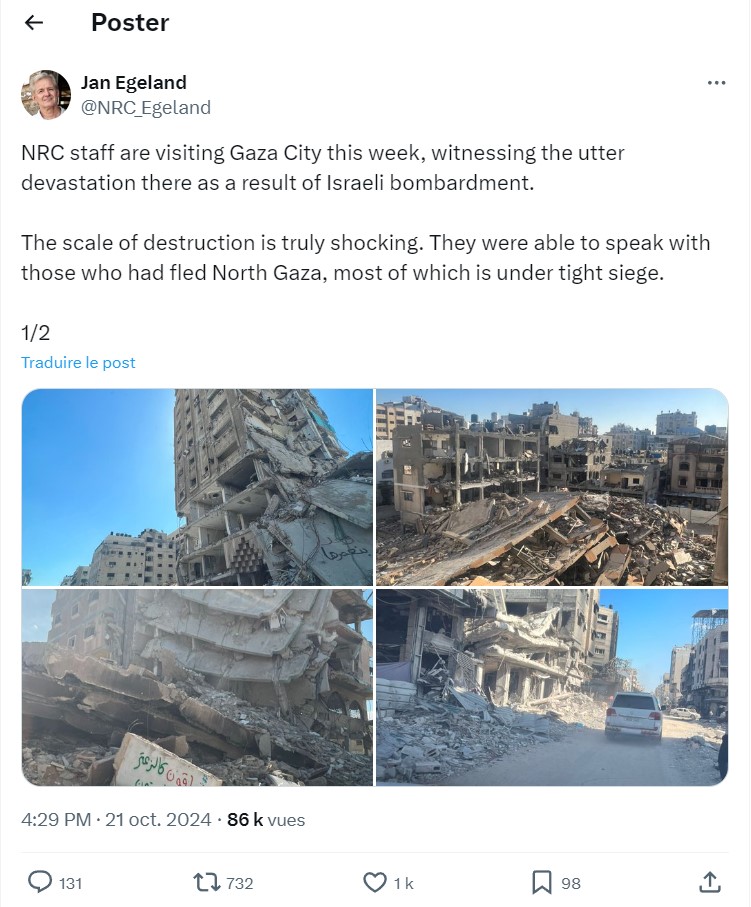
Task: Click the 4:29 PM 21 oct. 2024 timestamp
Action: coord(116,820)
